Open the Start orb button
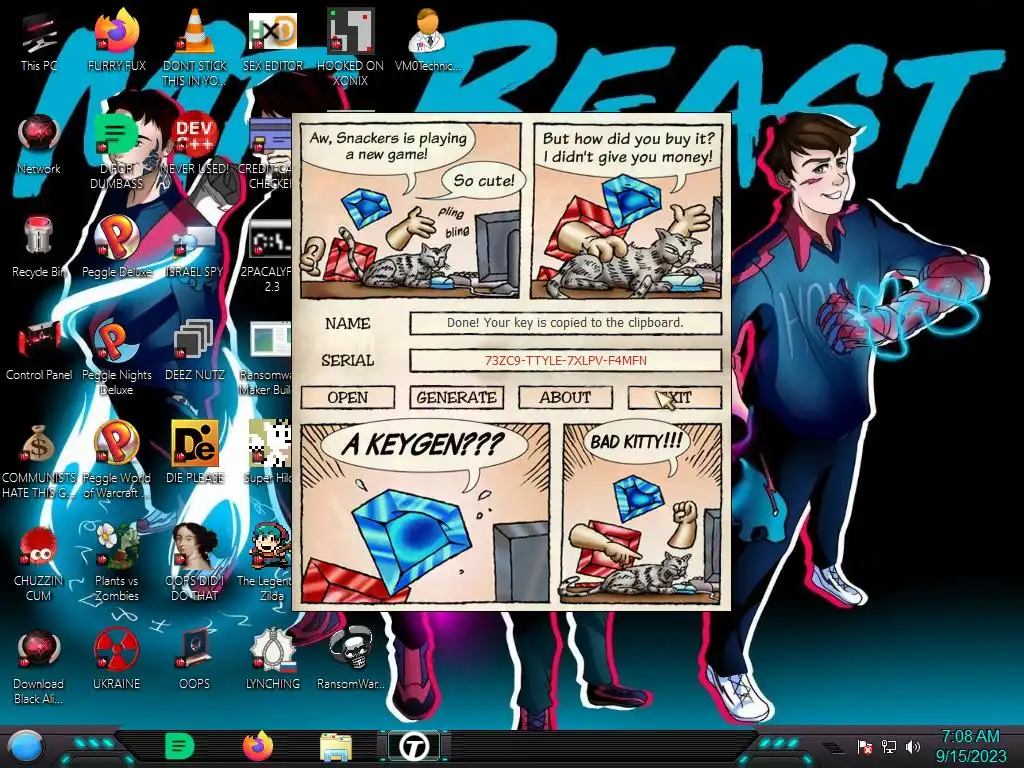The image size is (1024, 768). [26, 746]
